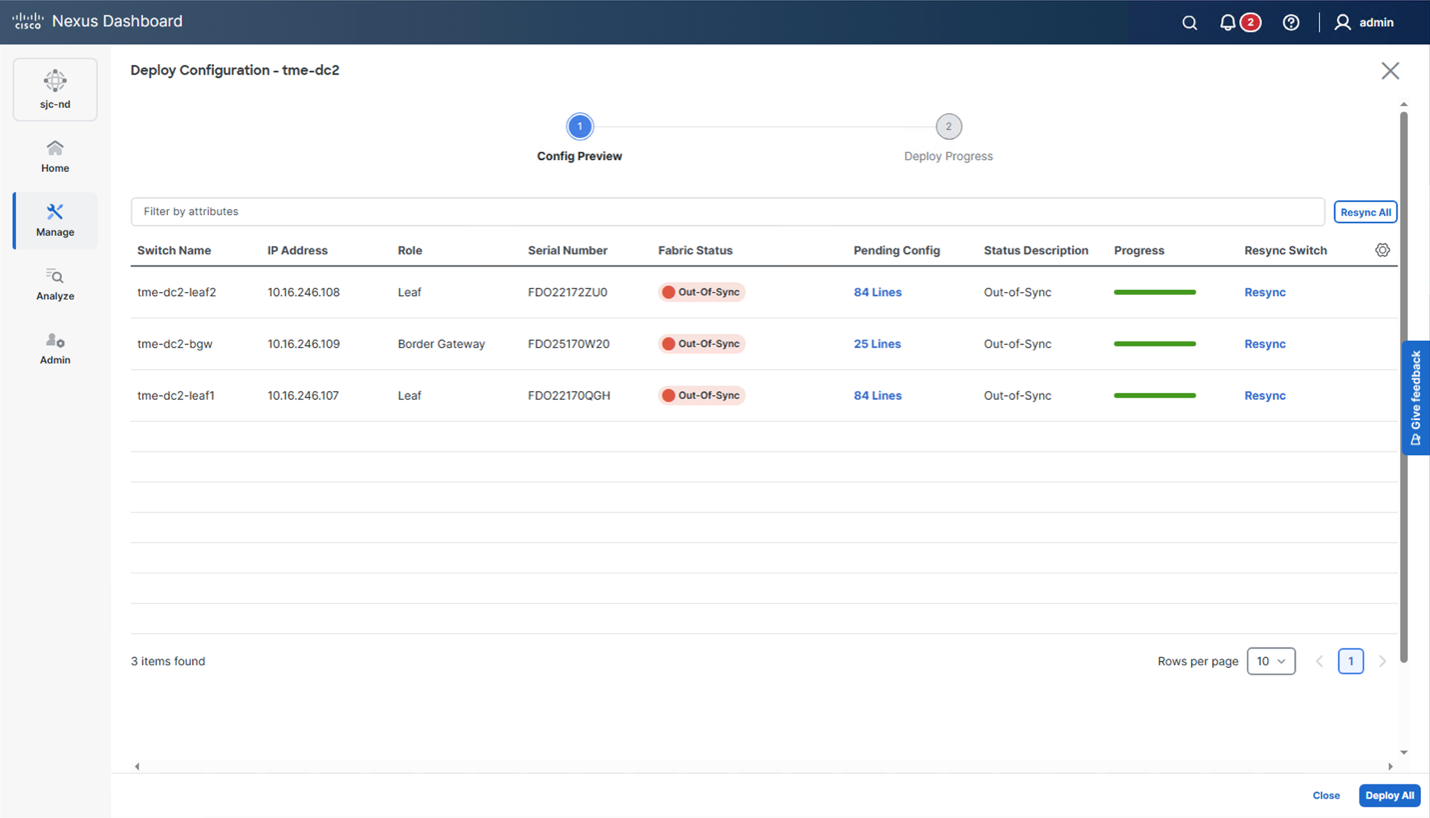Click the Cisco logo in the header
This screenshot has height=818, width=1430.
pyautogui.click(x=27, y=21)
